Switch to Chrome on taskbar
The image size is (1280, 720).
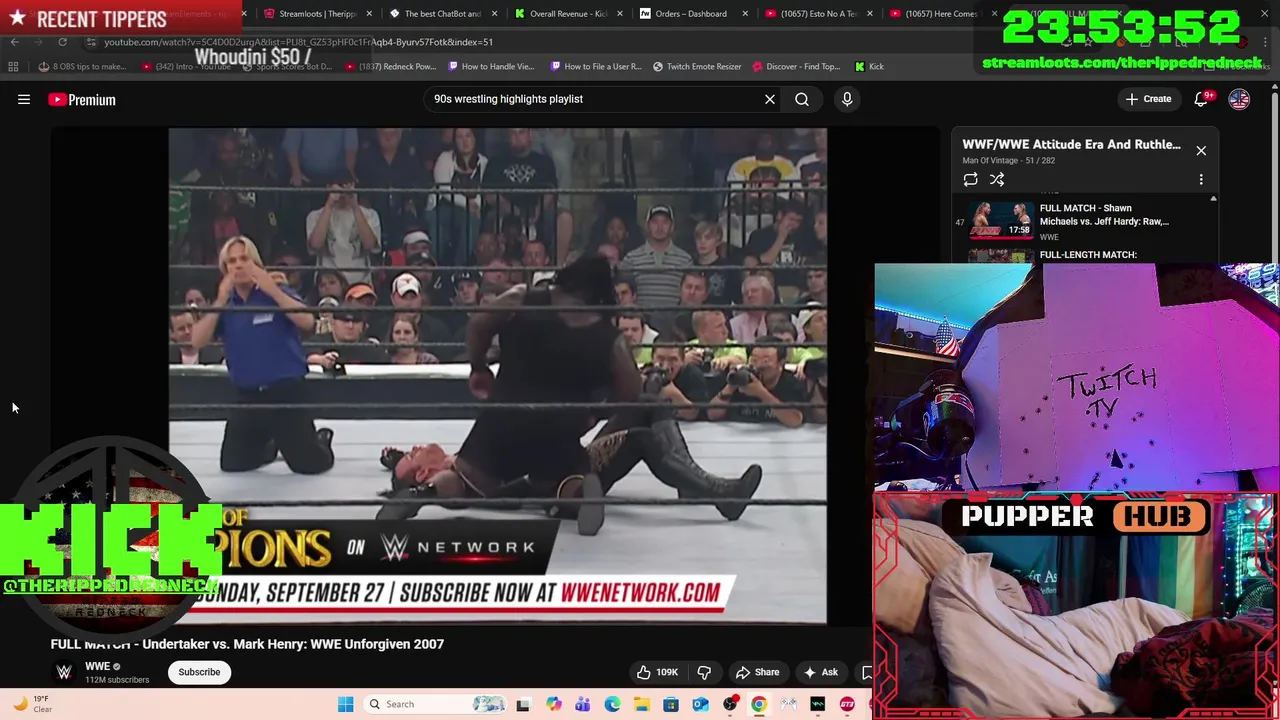[759, 704]
